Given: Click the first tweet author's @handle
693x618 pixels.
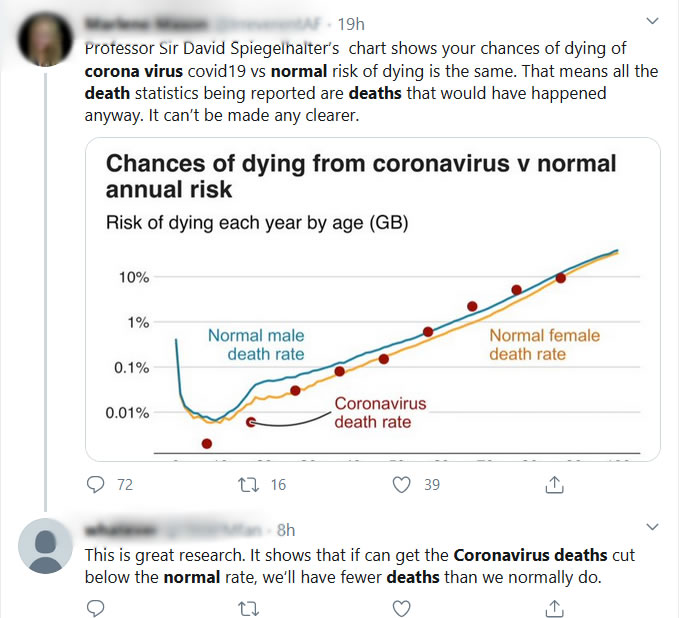Looking at the screenshot, I should click(x=275, y=22).
